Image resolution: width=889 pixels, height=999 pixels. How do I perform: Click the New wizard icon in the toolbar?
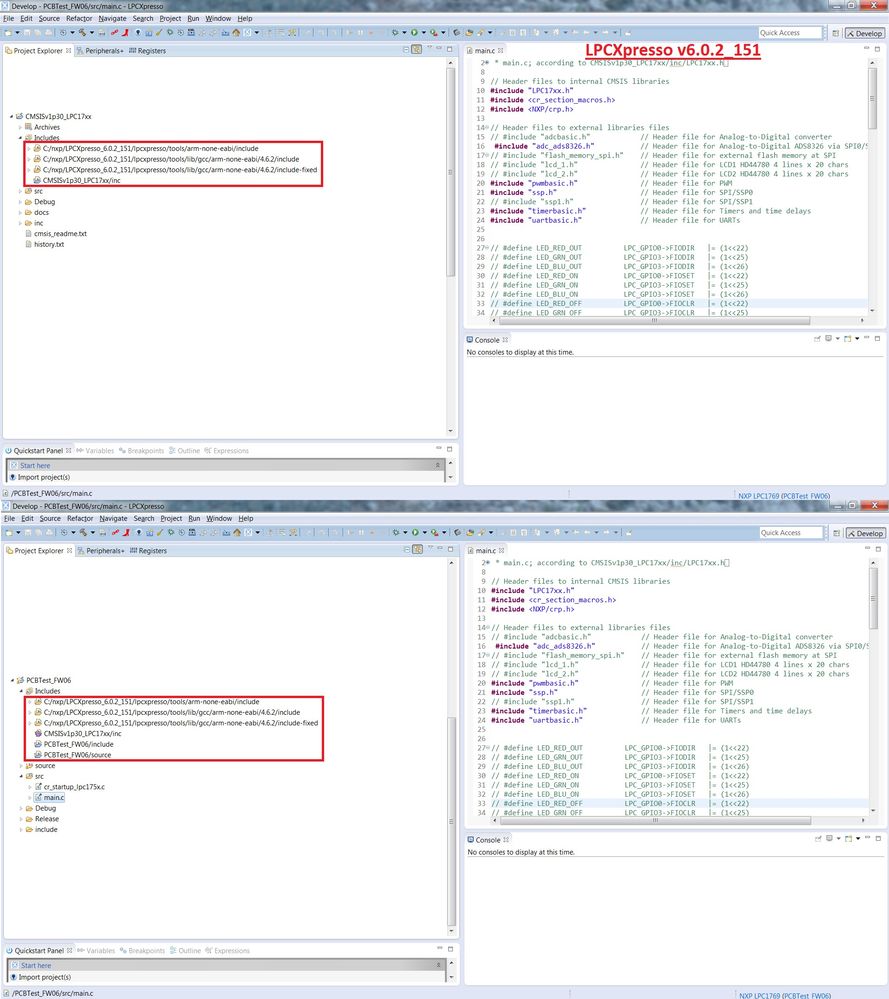pos(9,33)
